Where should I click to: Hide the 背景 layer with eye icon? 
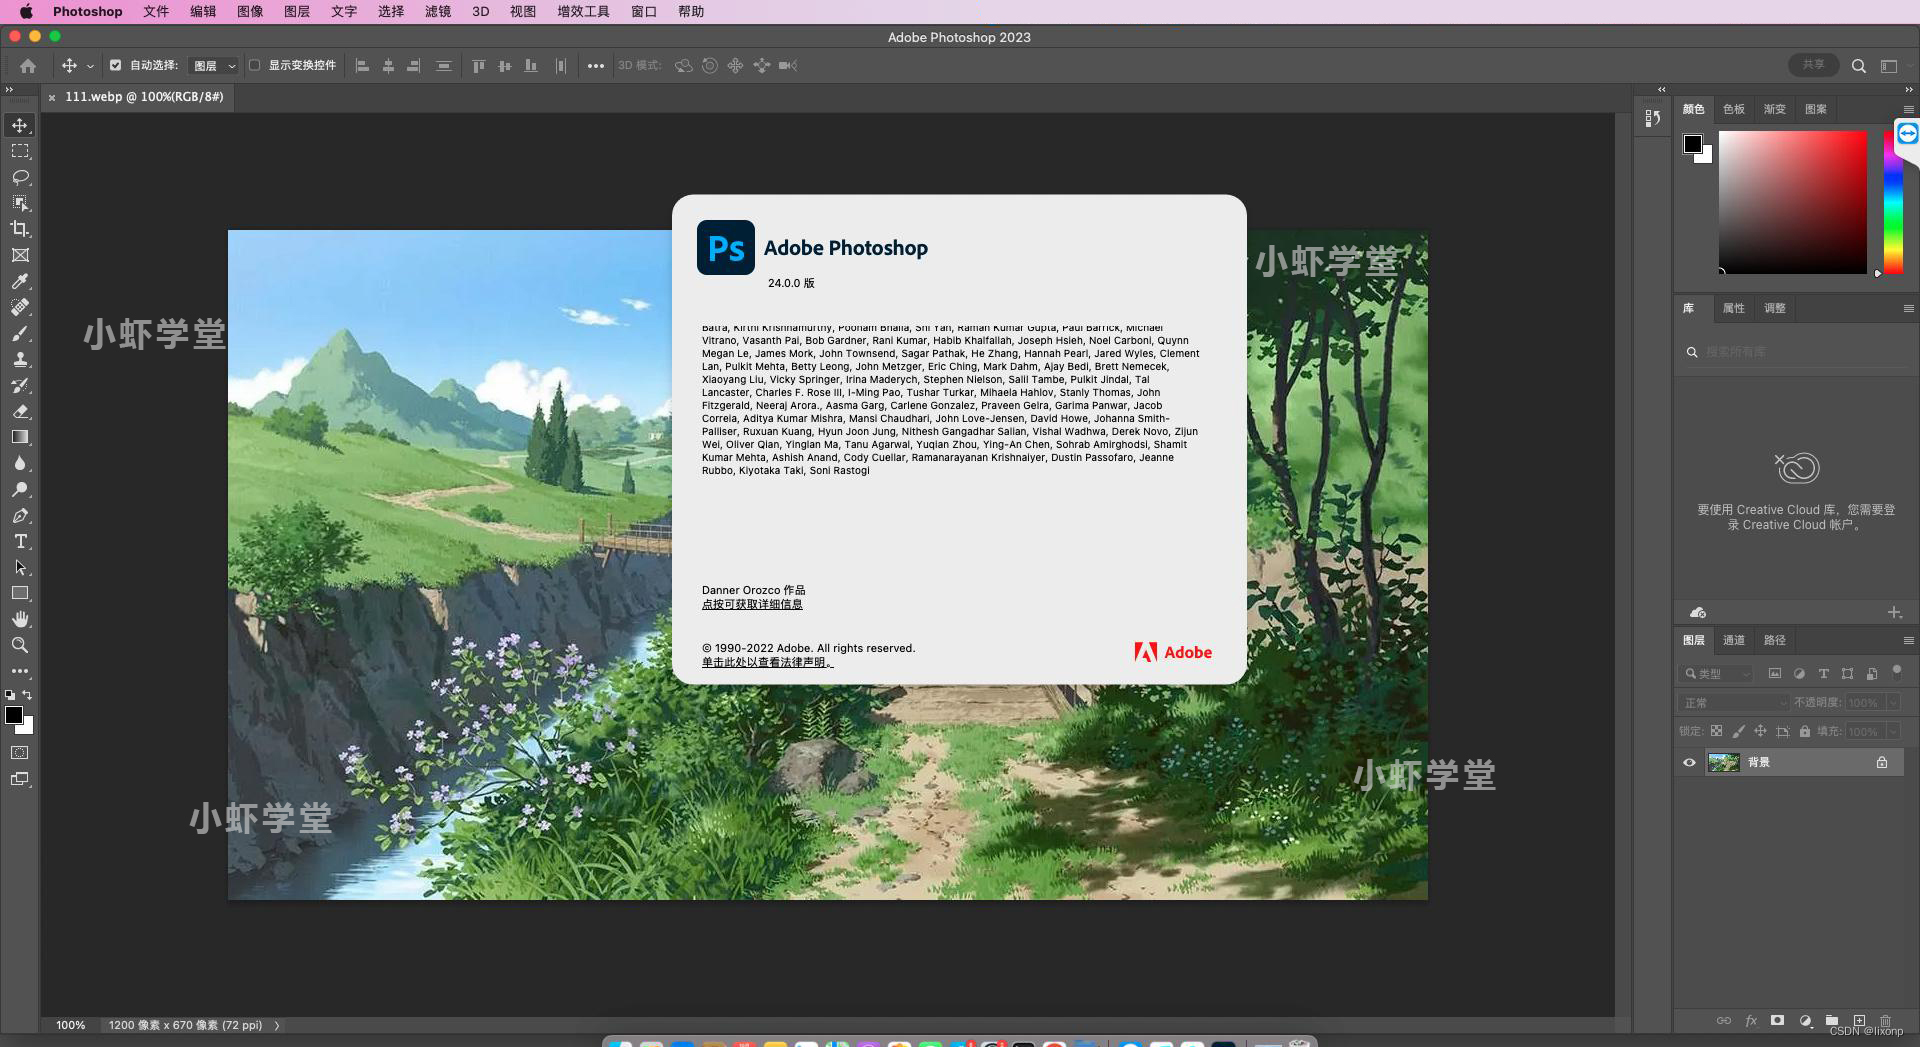coord(1689,762)
